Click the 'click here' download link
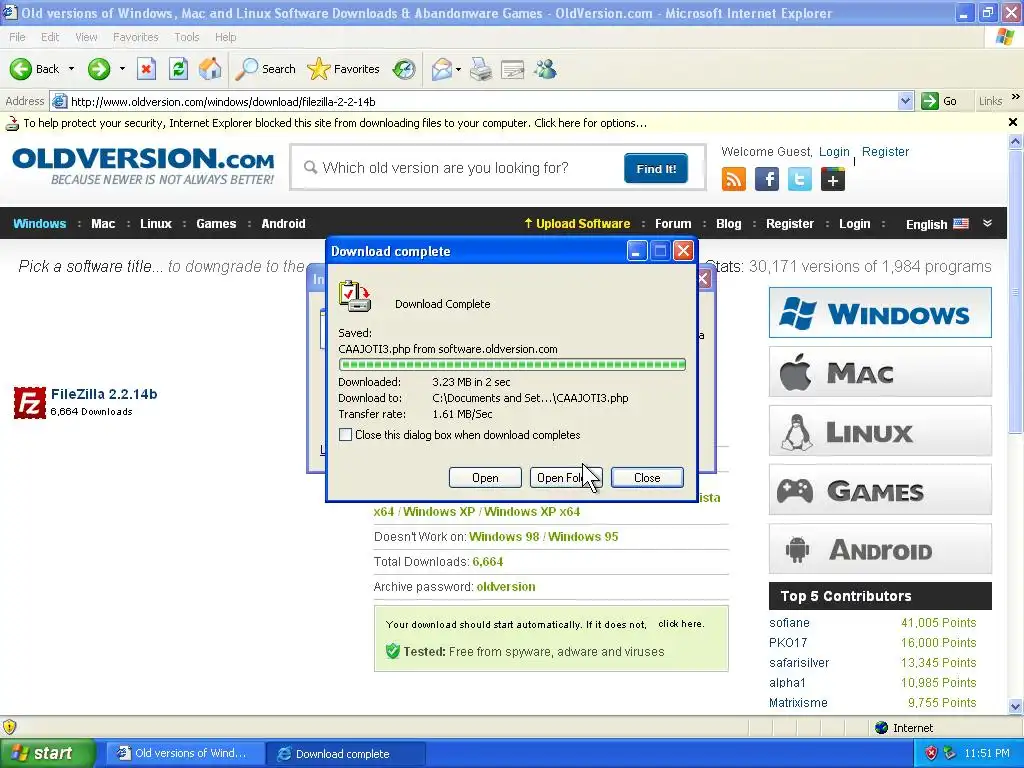 [x=680, y=624]
